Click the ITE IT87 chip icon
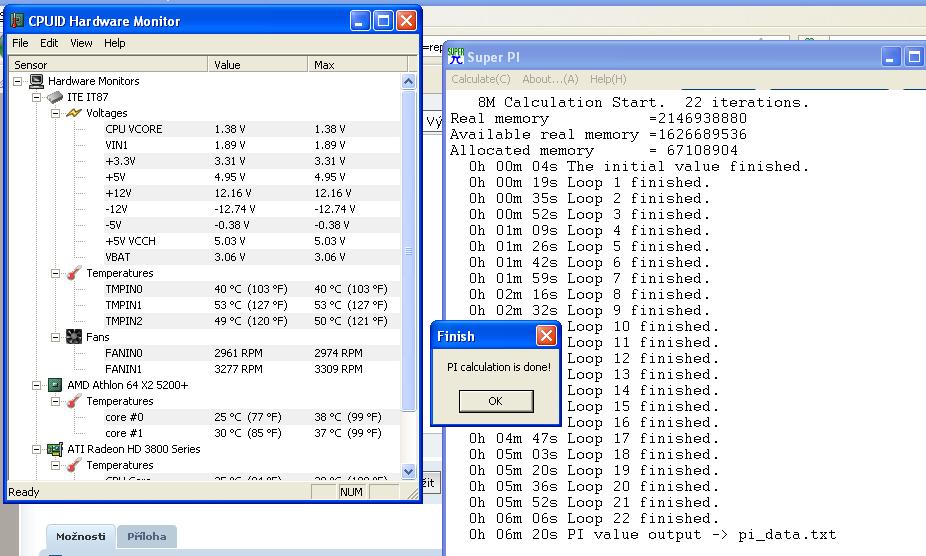The width and height of the screenshot is (926, 556). pos(55,97)
